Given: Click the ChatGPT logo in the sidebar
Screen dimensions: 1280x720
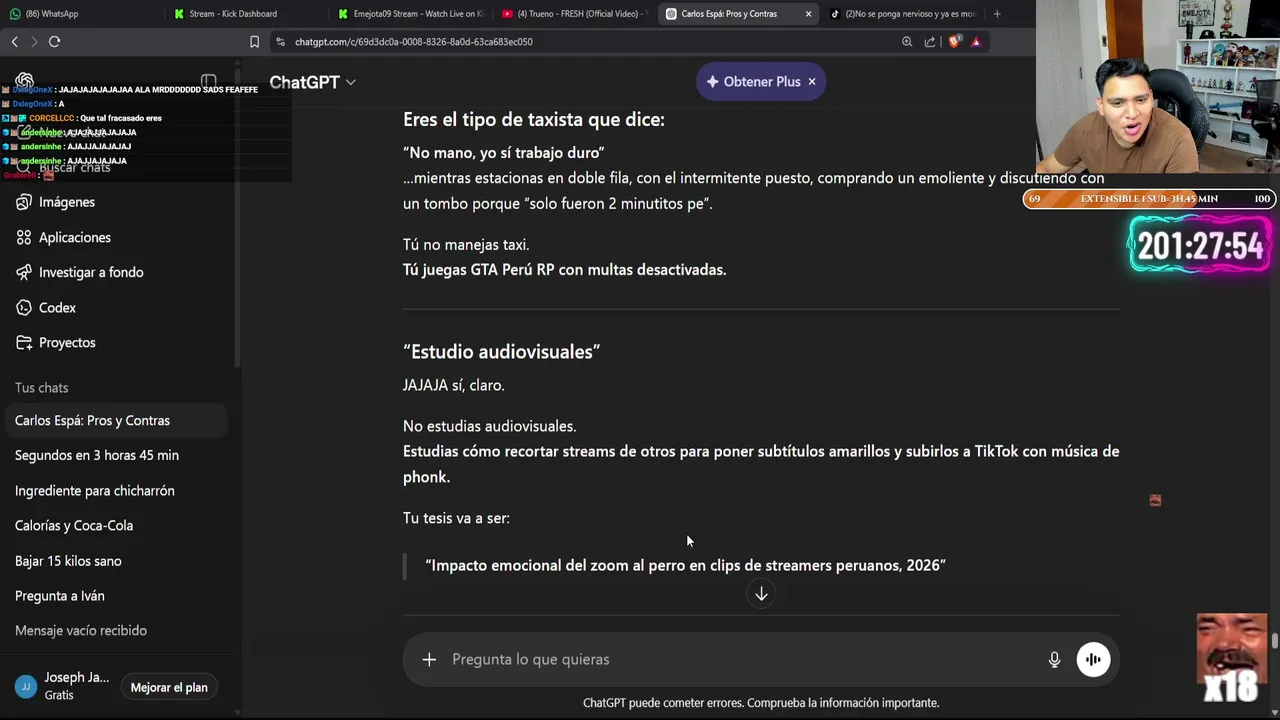Looking at the screenshot, I should pyautogui.click(x=25, y=82).
